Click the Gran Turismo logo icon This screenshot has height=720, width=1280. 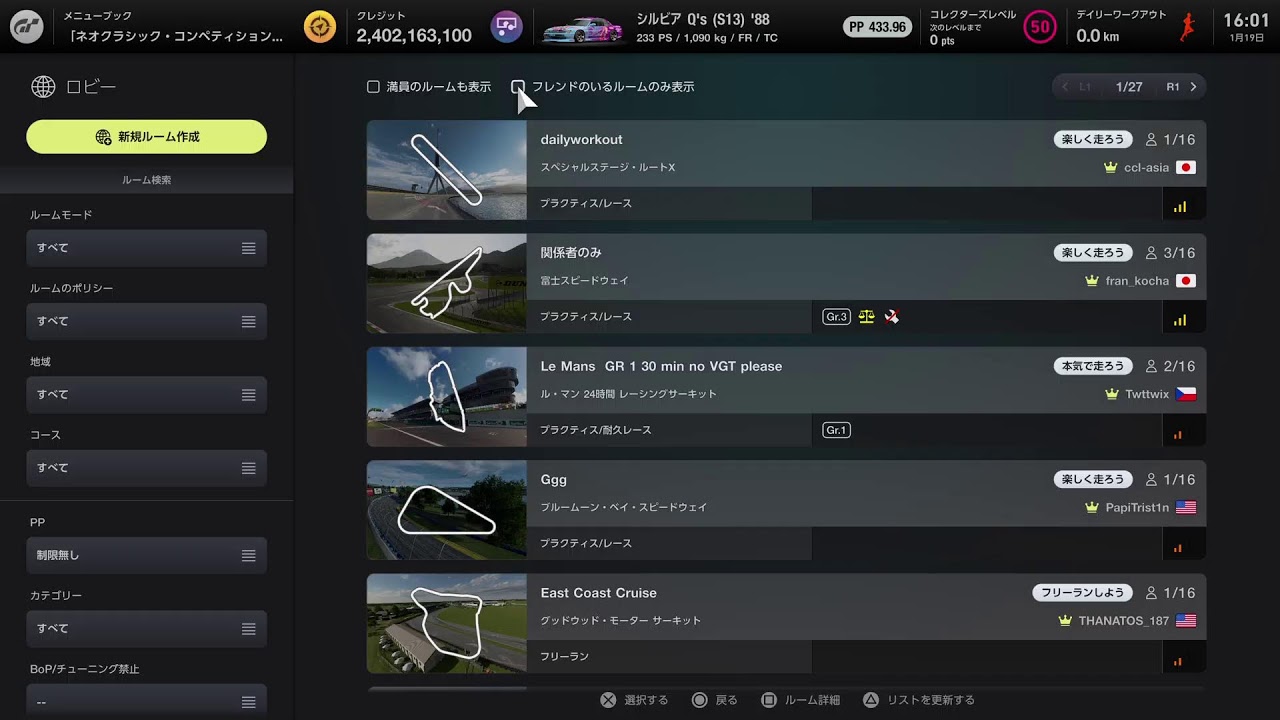[x=26, y=26]
